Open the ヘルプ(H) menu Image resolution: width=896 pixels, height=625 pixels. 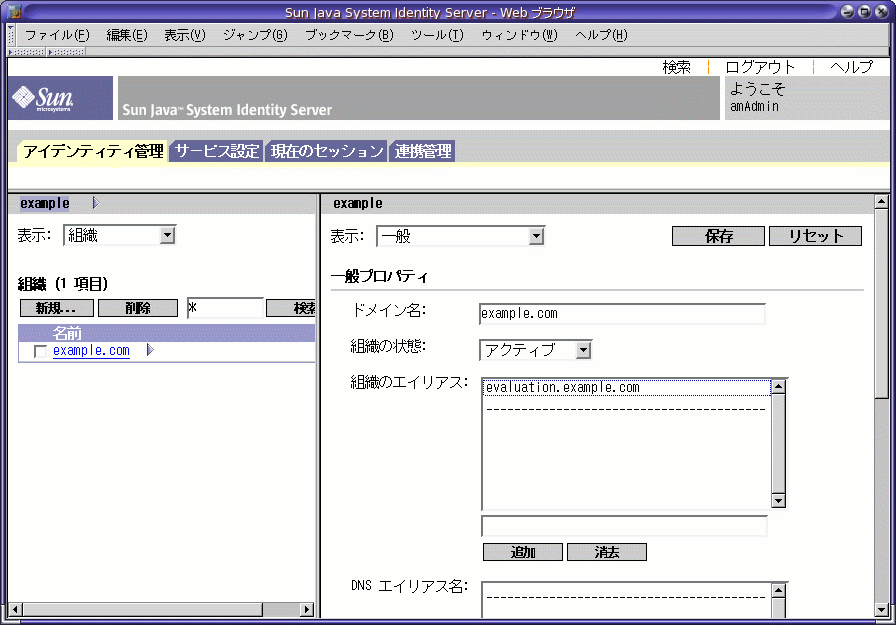click(x=601, y=35)
